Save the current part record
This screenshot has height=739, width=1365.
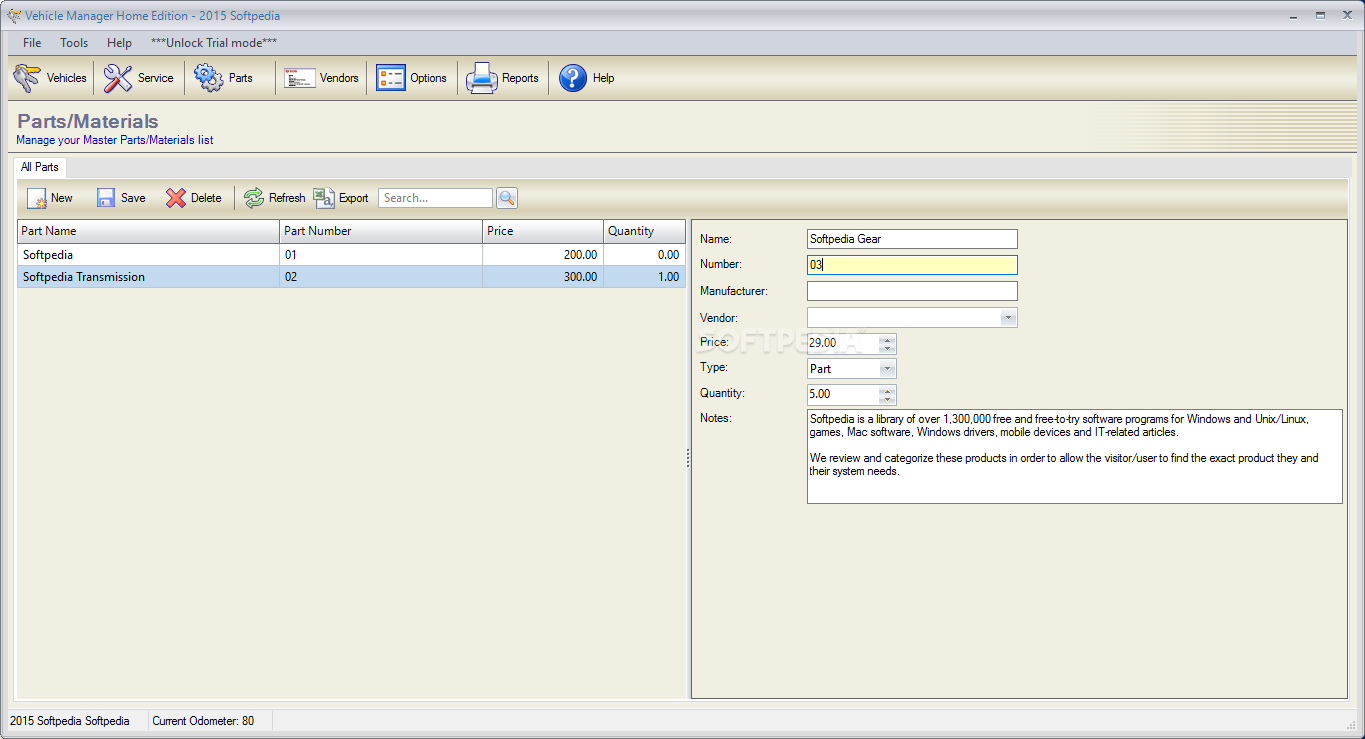(x=121, y=198)
